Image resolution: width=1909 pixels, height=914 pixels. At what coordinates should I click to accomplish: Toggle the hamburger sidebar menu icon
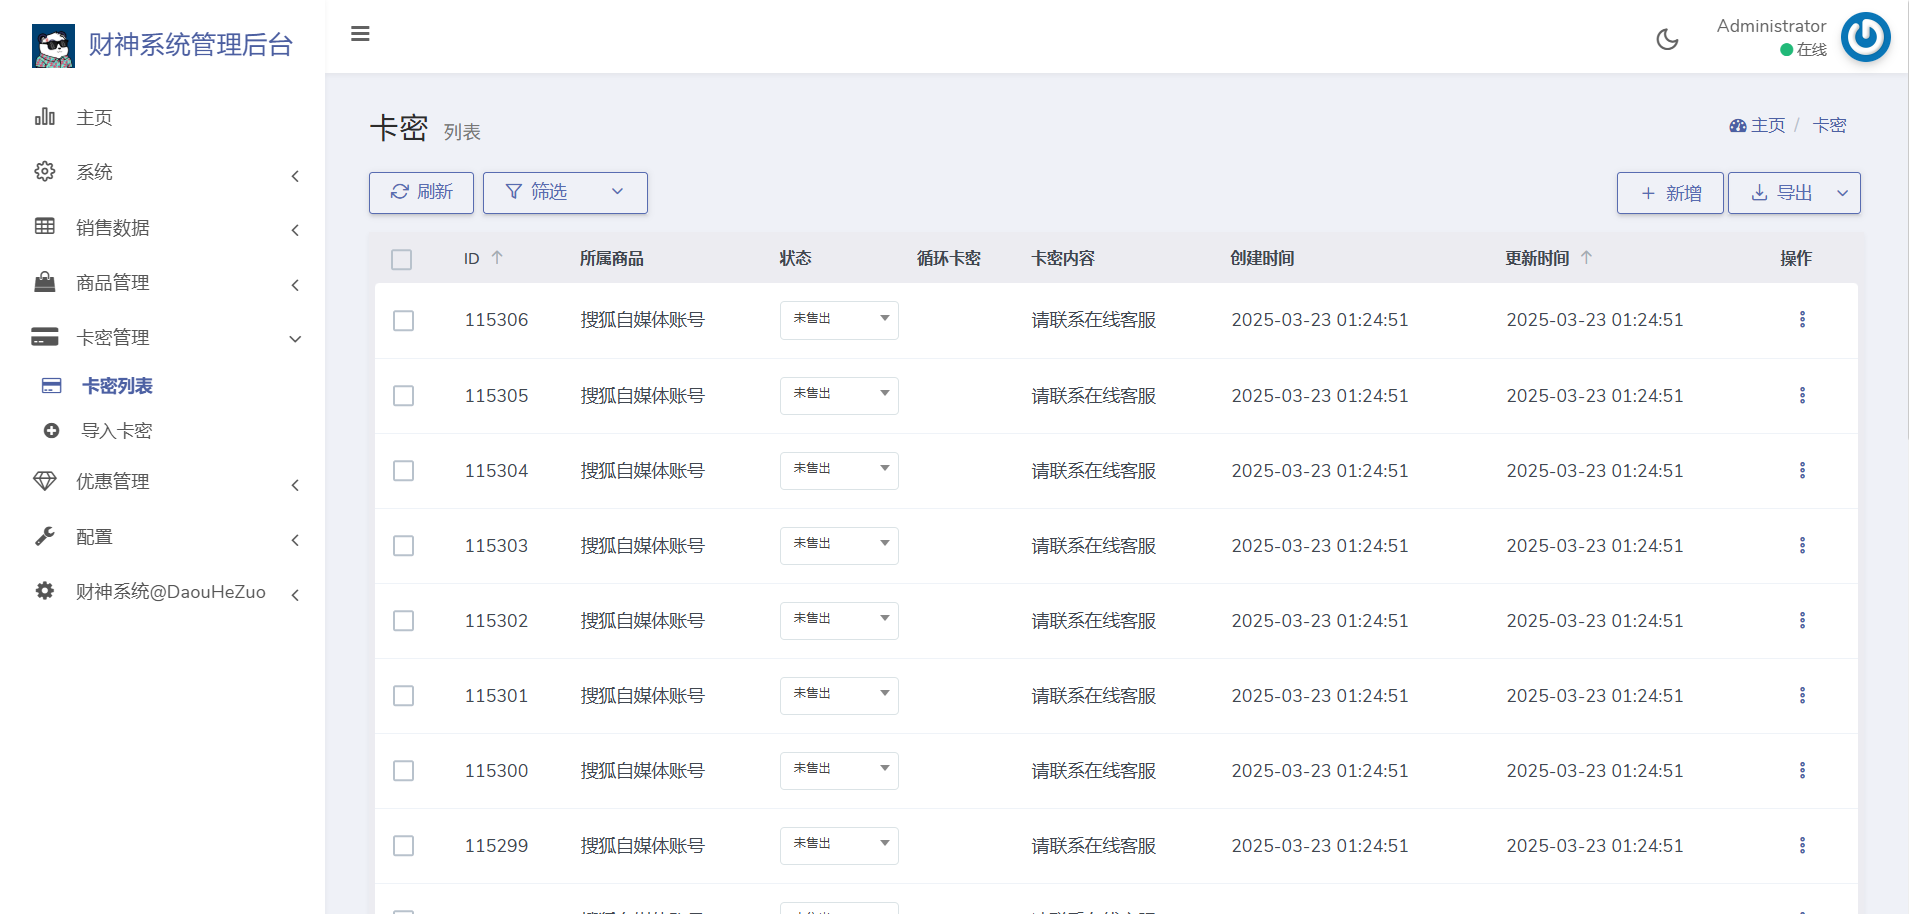point(360,34)
